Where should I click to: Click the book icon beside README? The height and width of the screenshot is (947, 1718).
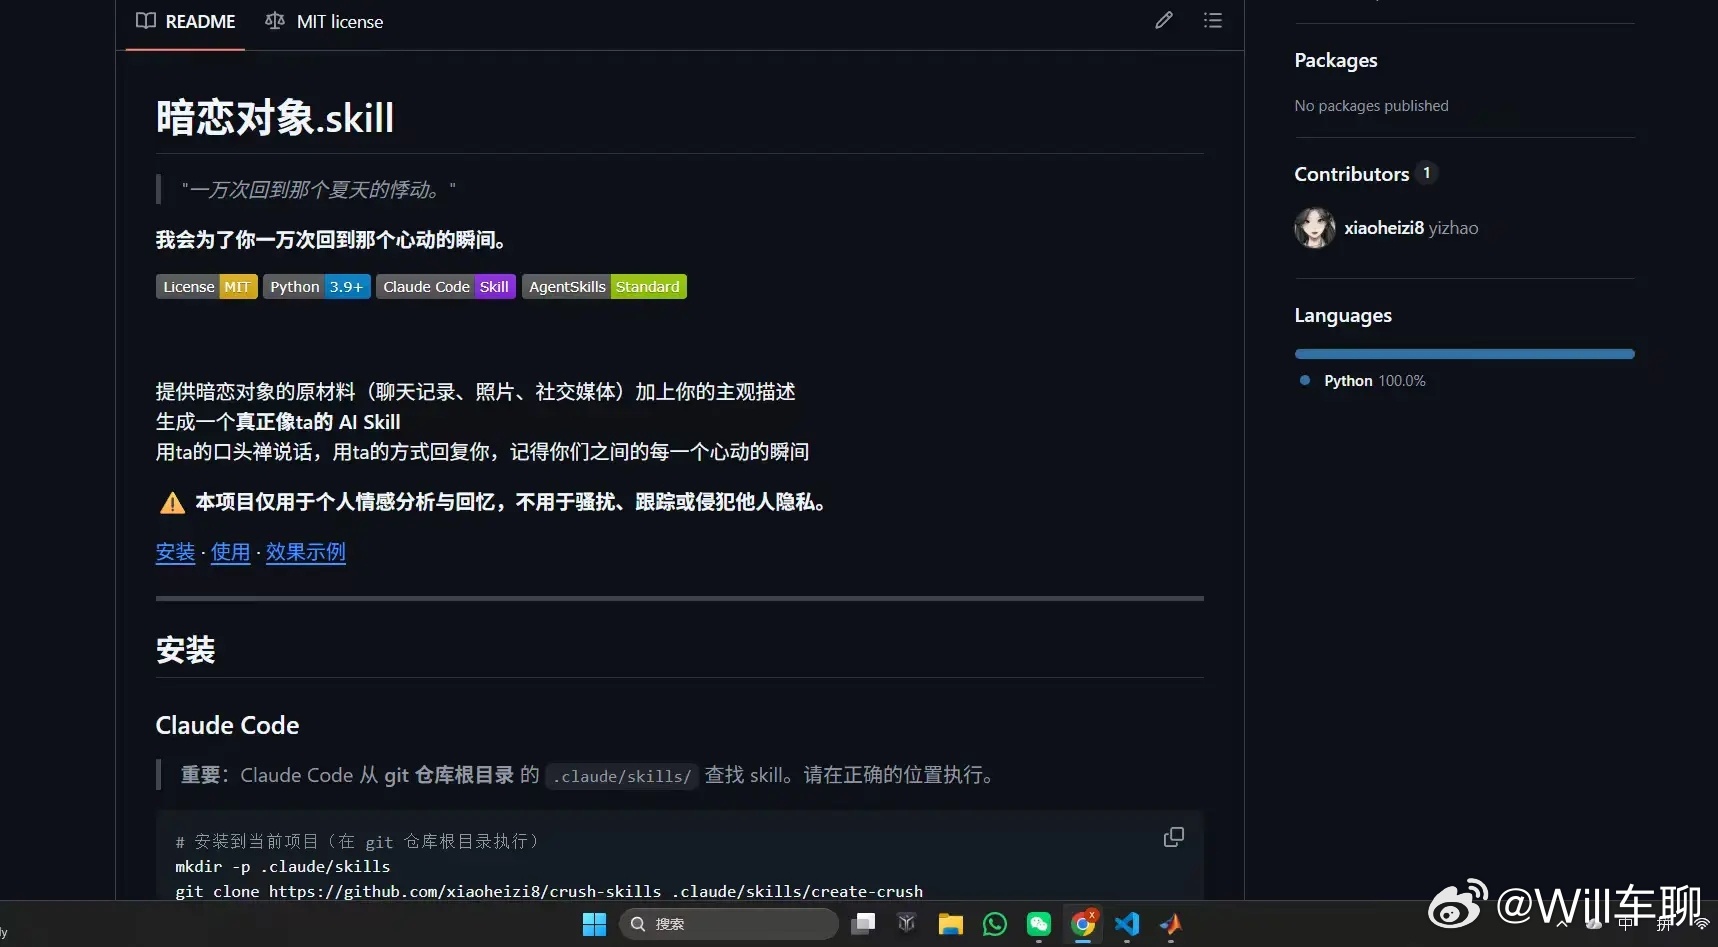click(146, 20)
